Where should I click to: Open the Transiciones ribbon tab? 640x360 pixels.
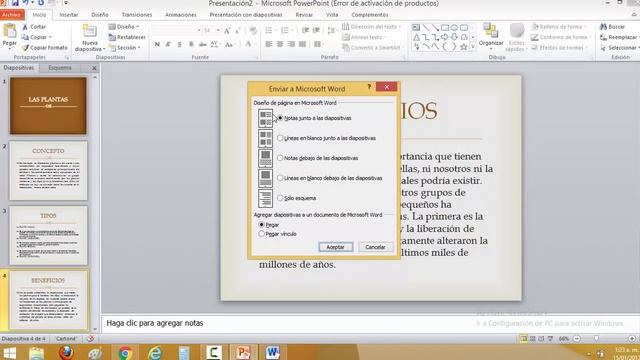click(137, 15)
